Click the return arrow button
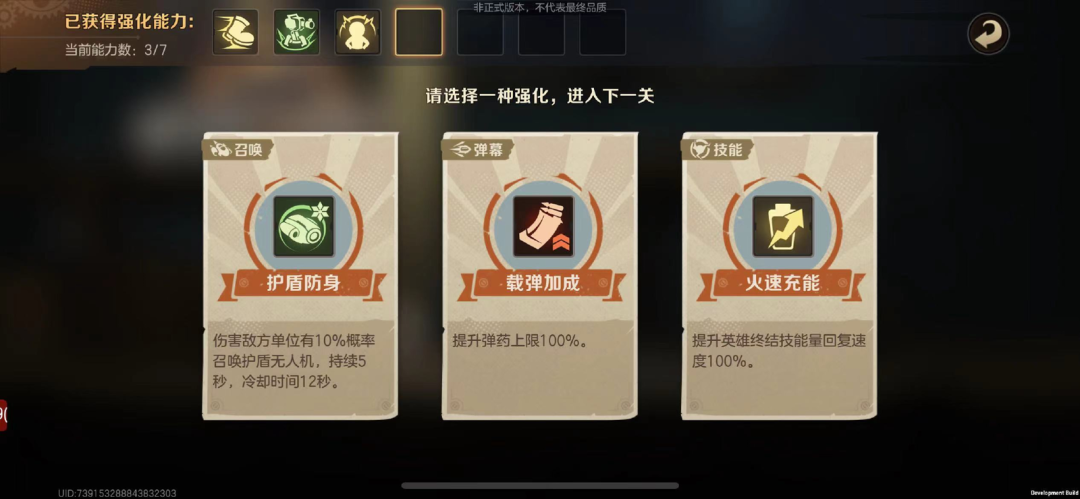Viewport: 1080px width, 499px height. pyautogui.click(x=988, y=33)
